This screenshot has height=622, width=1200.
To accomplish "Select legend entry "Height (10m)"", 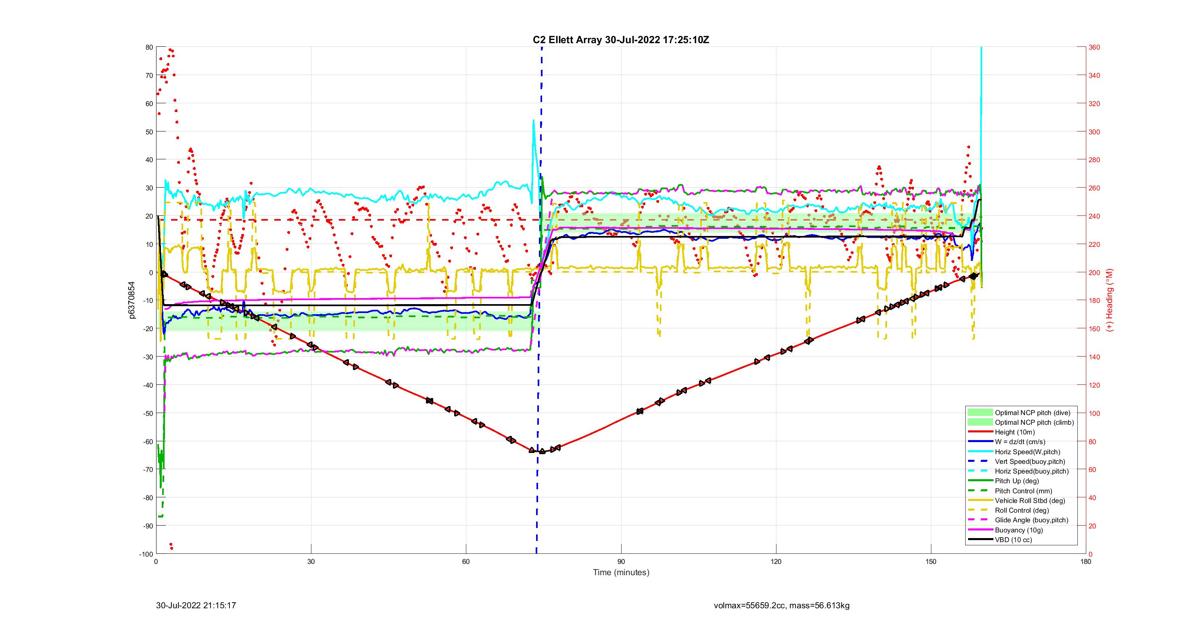I will (x=1015, y=431).
